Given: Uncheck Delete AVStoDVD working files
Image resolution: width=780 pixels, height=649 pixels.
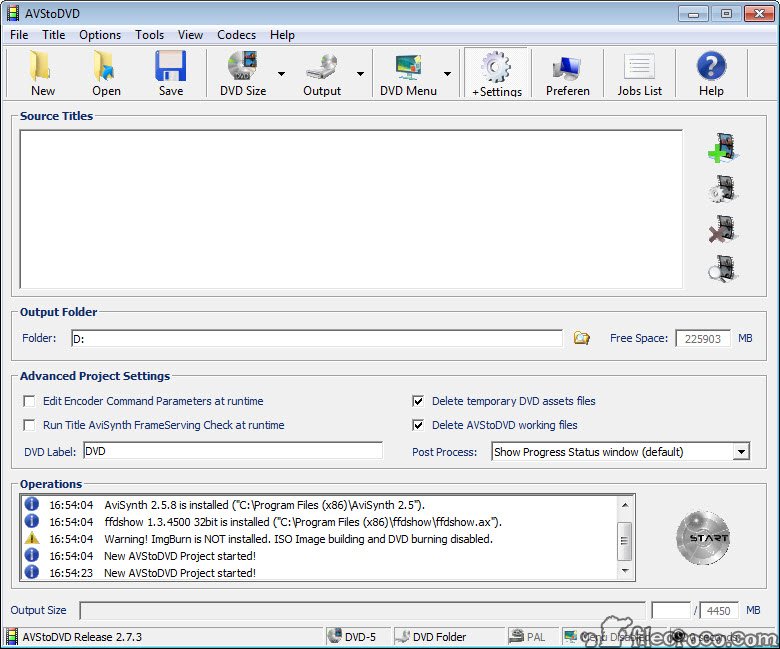Looking at the screenshot, I should [x=418, y=425].
